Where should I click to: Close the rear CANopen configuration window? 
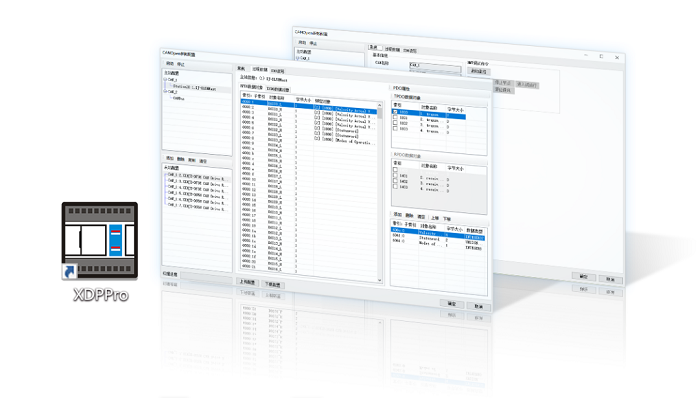617,57
